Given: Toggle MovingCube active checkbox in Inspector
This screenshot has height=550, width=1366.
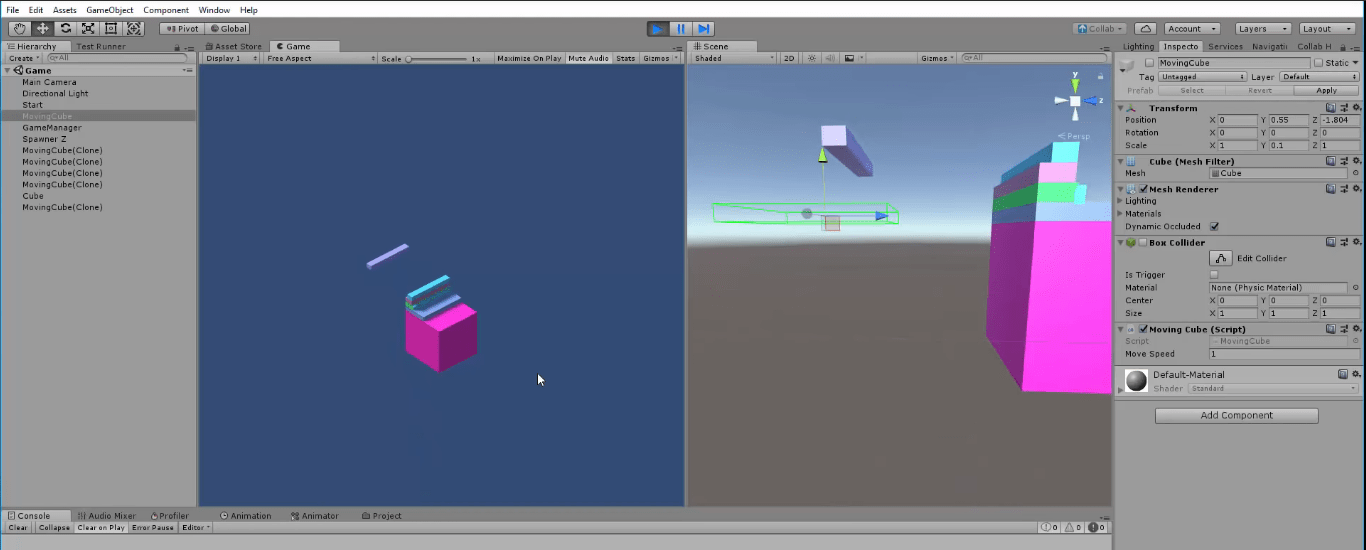Looking at the screenshot, I should point(1149,63).
